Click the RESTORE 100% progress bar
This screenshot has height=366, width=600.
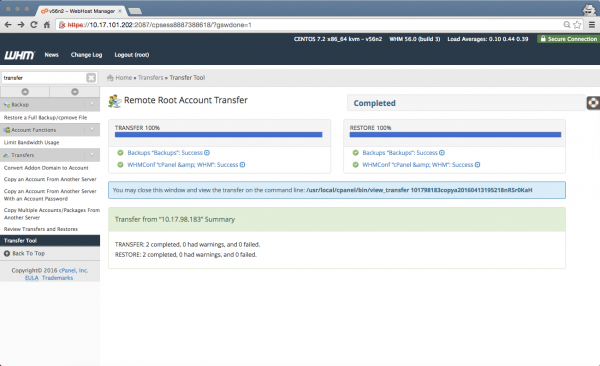(x=455, y=135)
